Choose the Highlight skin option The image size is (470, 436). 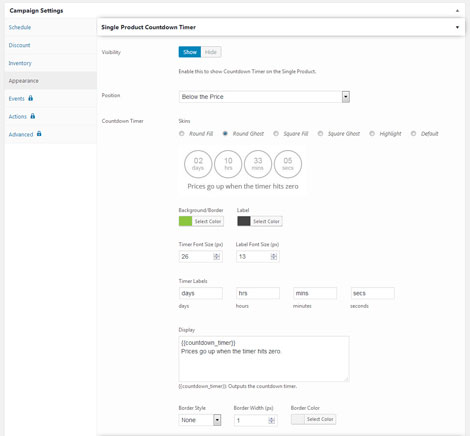pyautogui.click(x=372, y=133)
